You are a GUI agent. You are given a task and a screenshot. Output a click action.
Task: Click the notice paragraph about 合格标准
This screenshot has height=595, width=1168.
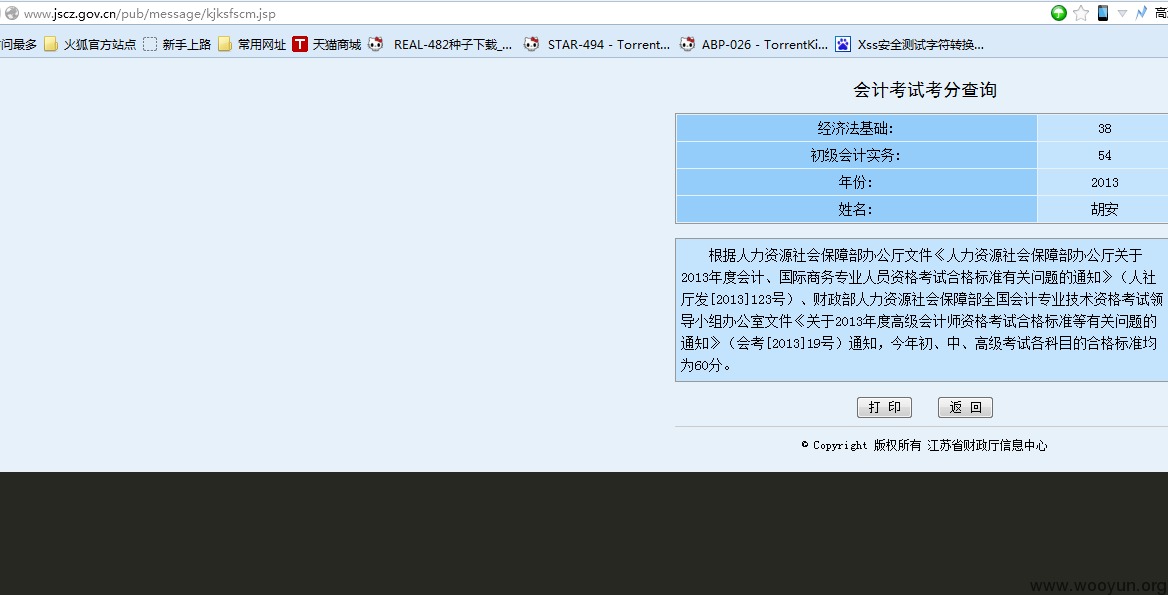click(921, 310)
